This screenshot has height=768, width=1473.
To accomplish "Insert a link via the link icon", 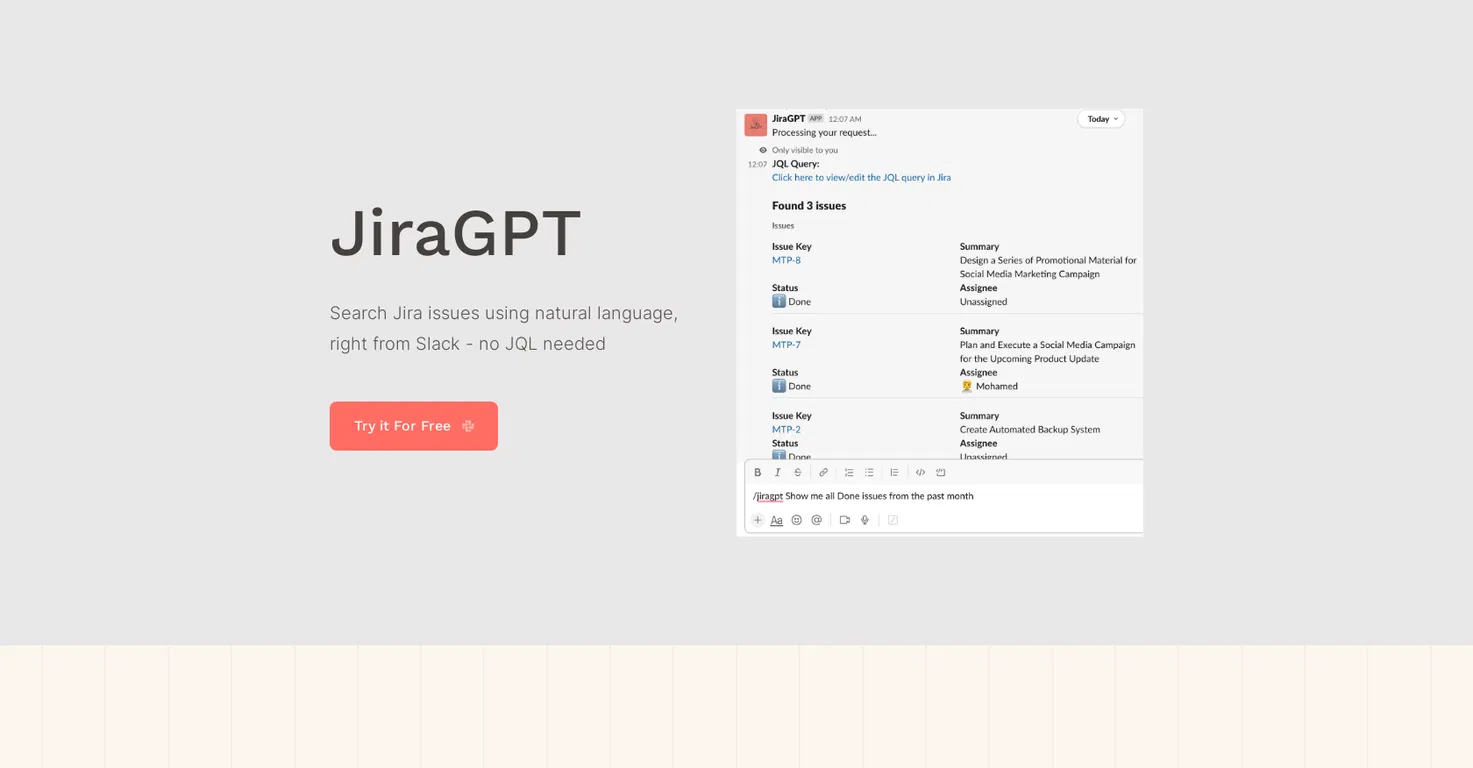I will tap(823, 473).
